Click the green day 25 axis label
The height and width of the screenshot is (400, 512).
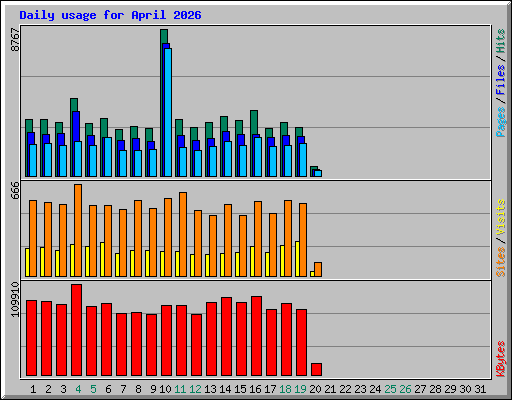[390, 389]
